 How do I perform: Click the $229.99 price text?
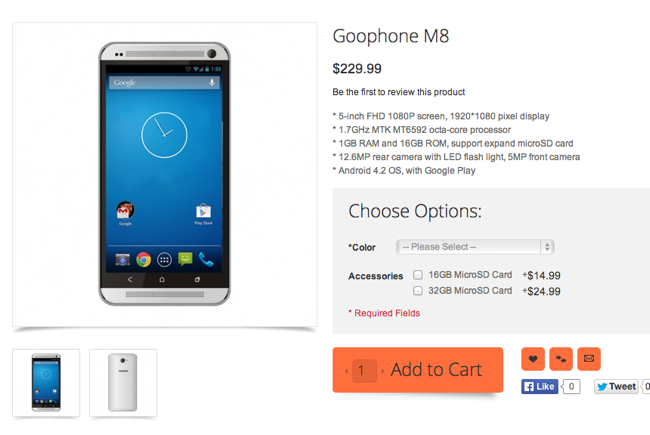click(x=357, y=69)
